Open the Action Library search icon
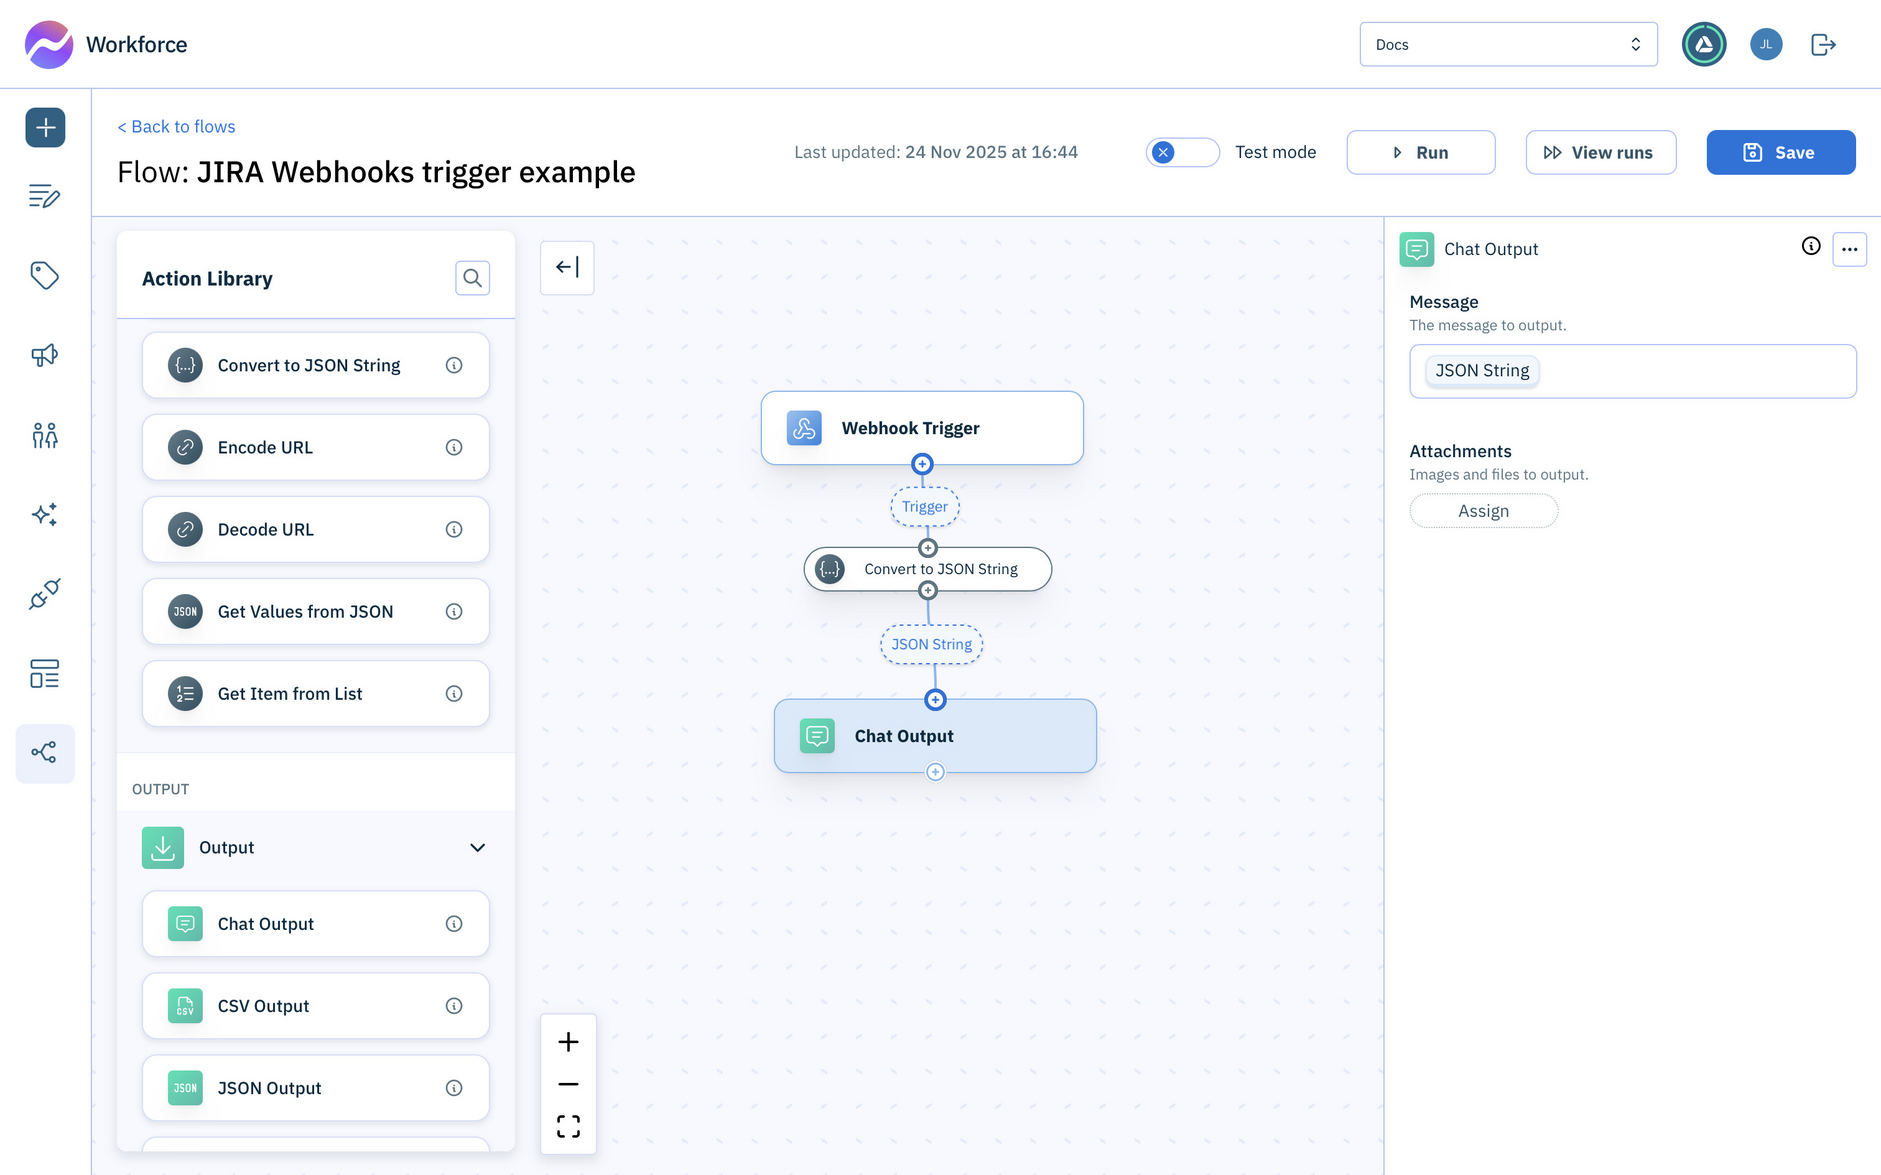The height and width of the screenshot is (1175, 1881). pos(472,278)
